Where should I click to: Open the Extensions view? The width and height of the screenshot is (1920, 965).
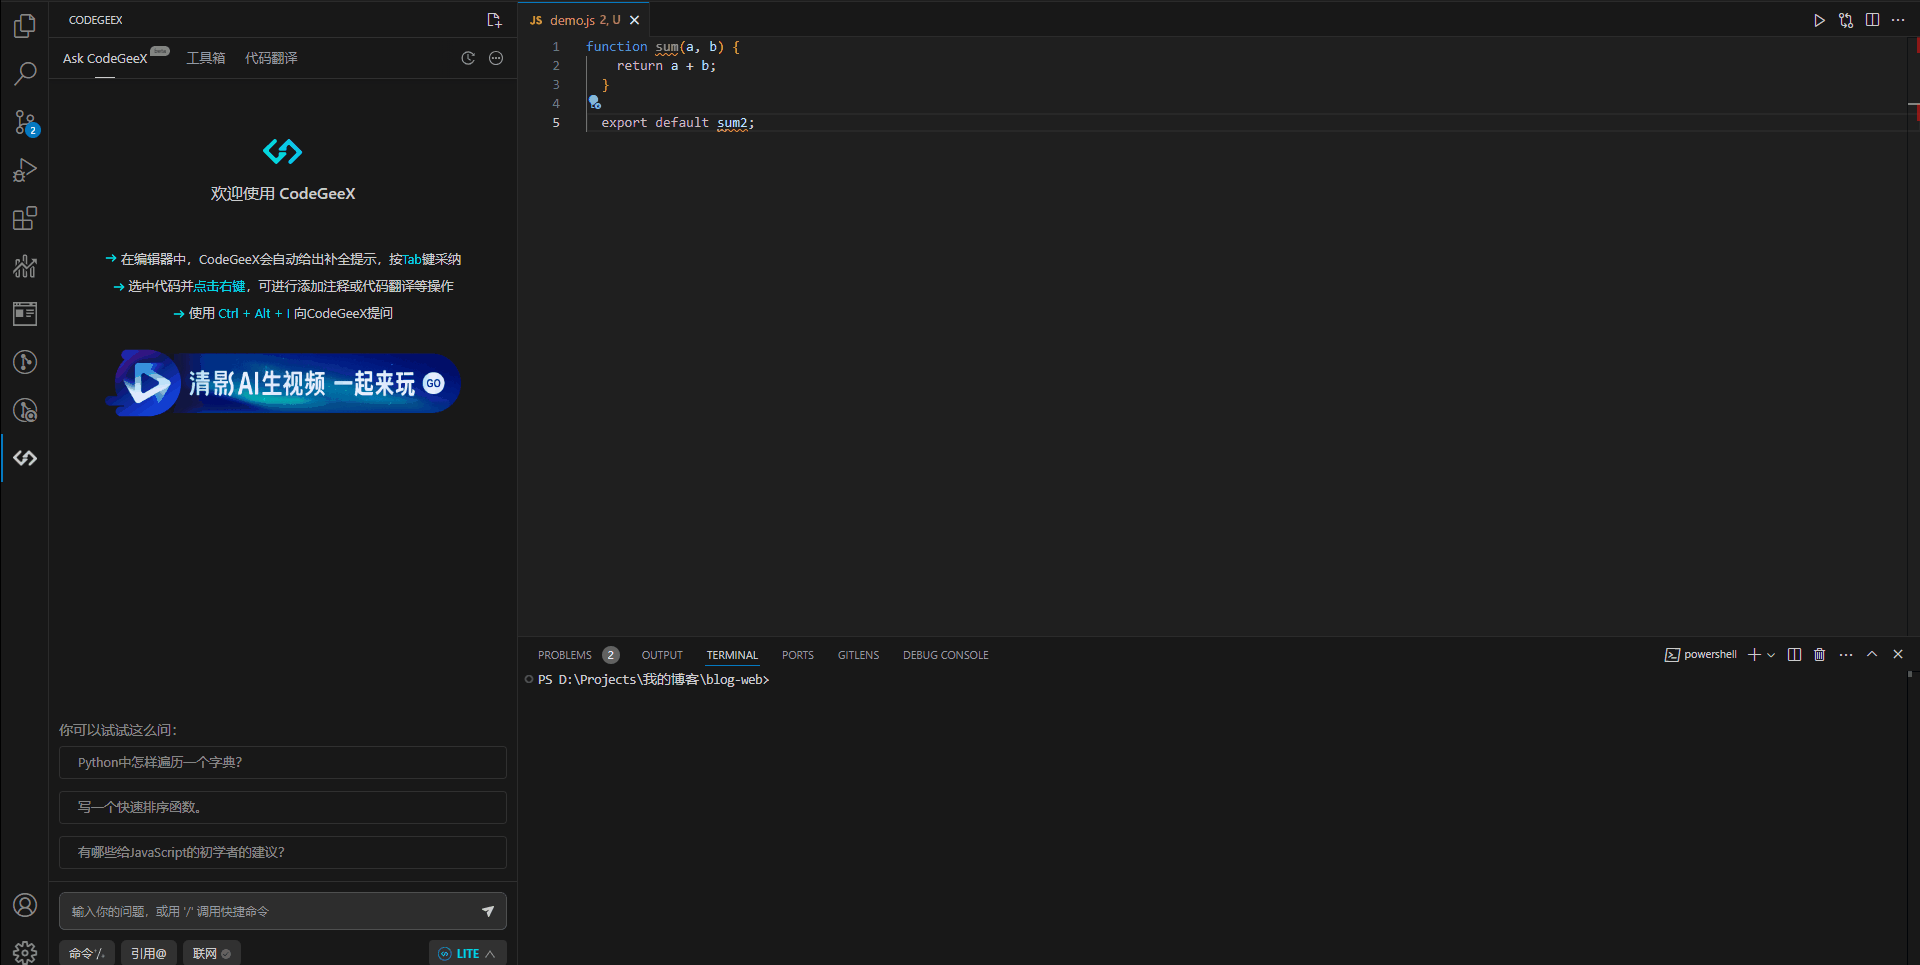pyautogui.click(x=25, y=218)
